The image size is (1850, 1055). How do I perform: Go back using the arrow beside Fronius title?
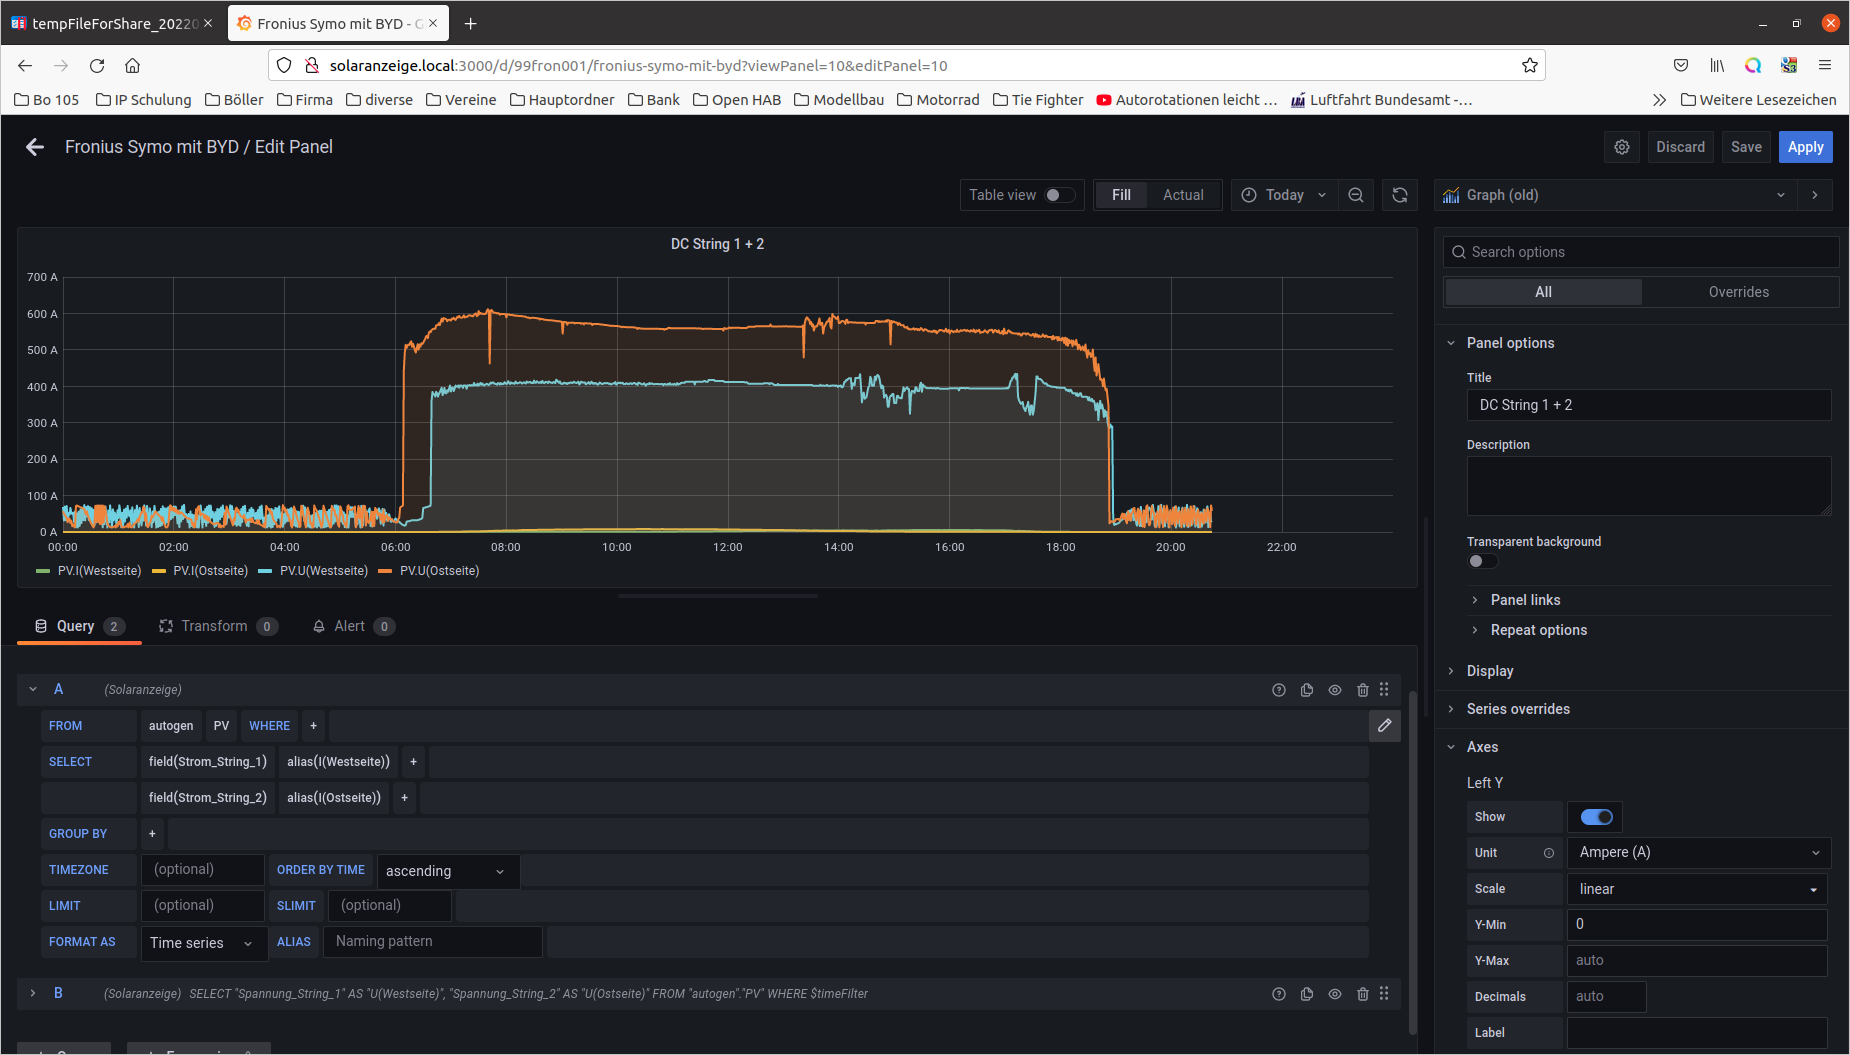[35, 147]
